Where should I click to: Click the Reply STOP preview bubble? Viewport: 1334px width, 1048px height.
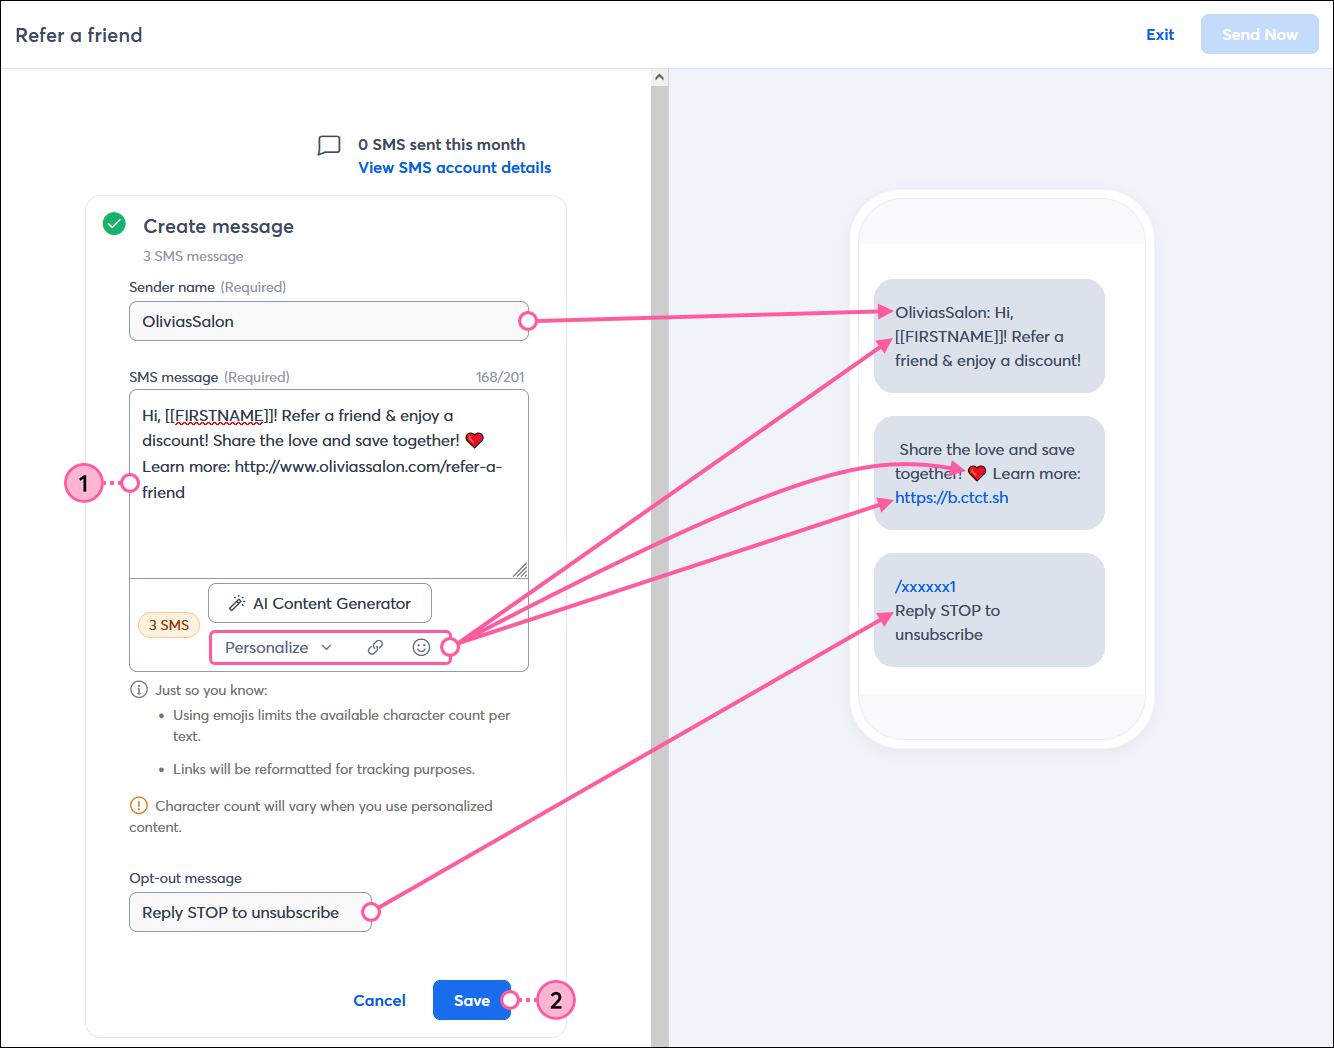click(x=989, y=610)
